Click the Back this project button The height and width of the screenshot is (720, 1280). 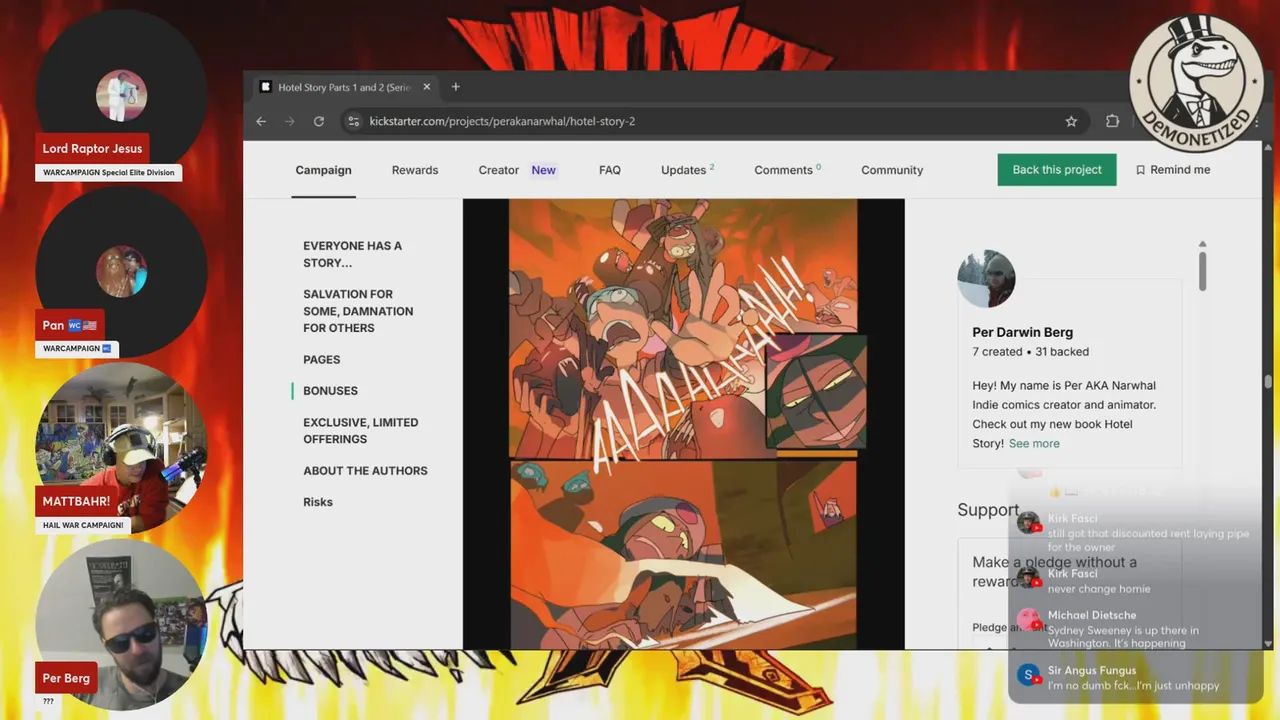pos(1057,169)
